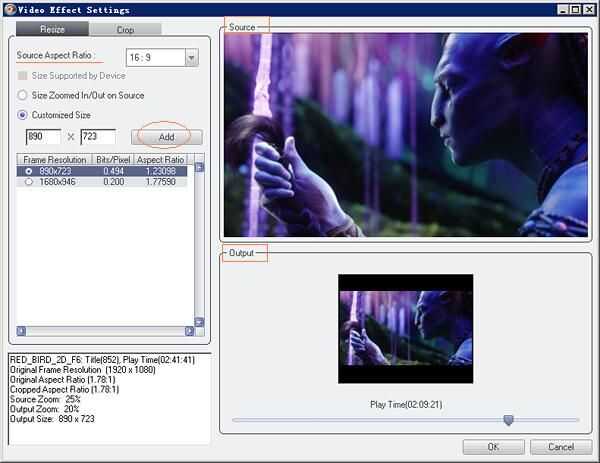Click the list's scroll left arrow
Screen dimensions: 600x463
[21, 331]
